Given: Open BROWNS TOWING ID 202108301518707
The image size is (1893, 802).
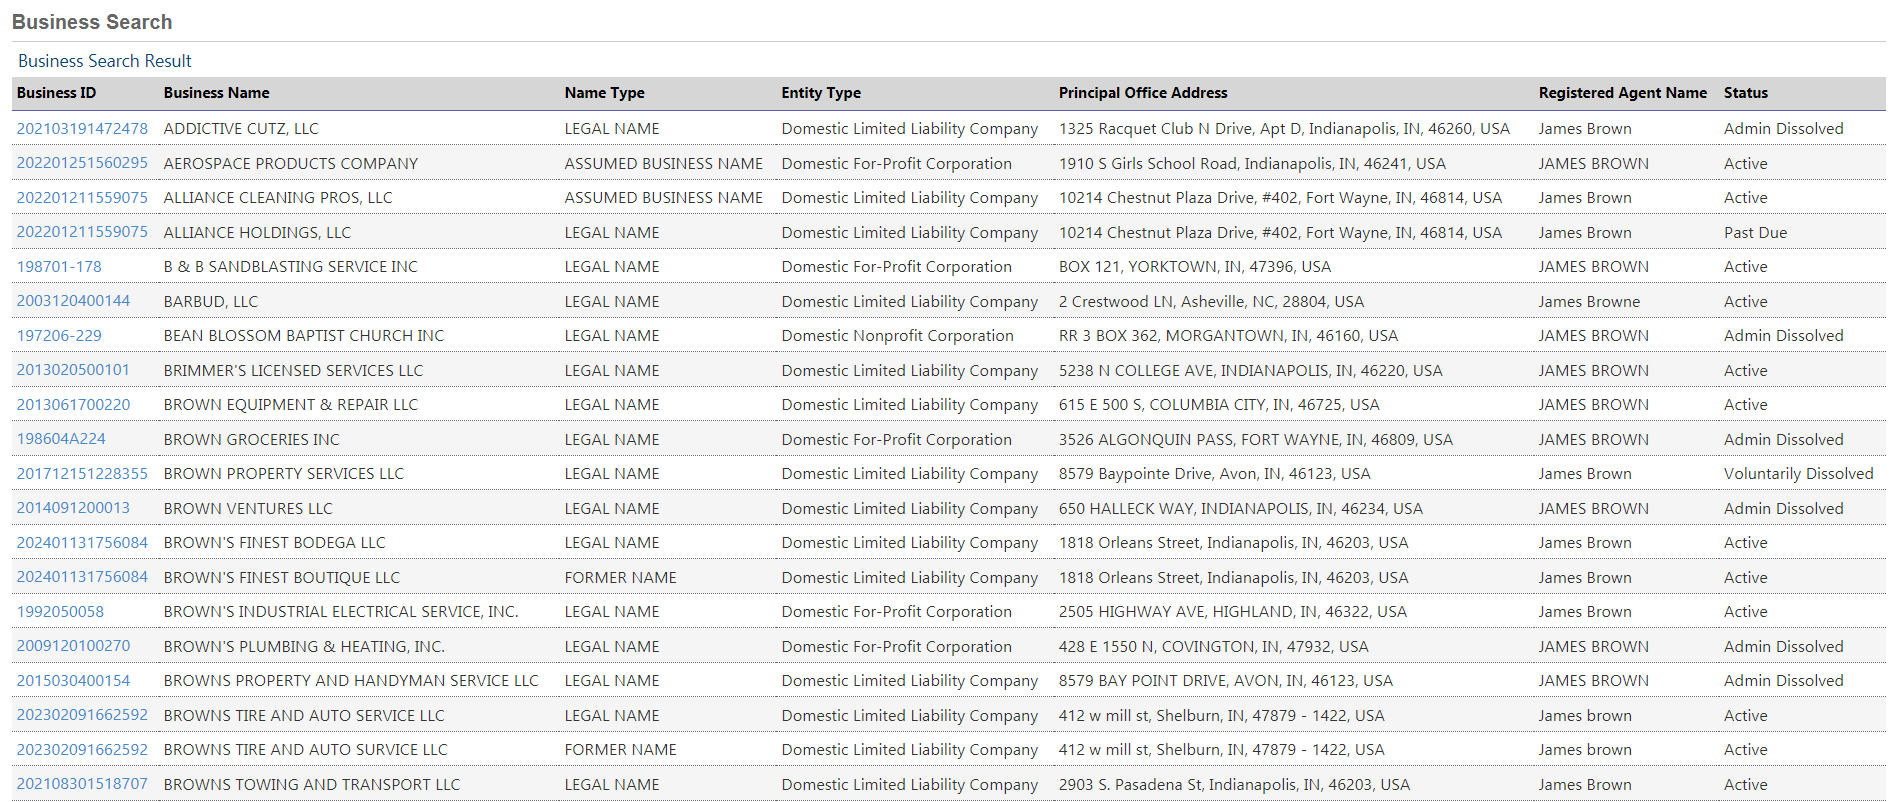Looking at the screenshot, I should (82, 784).
